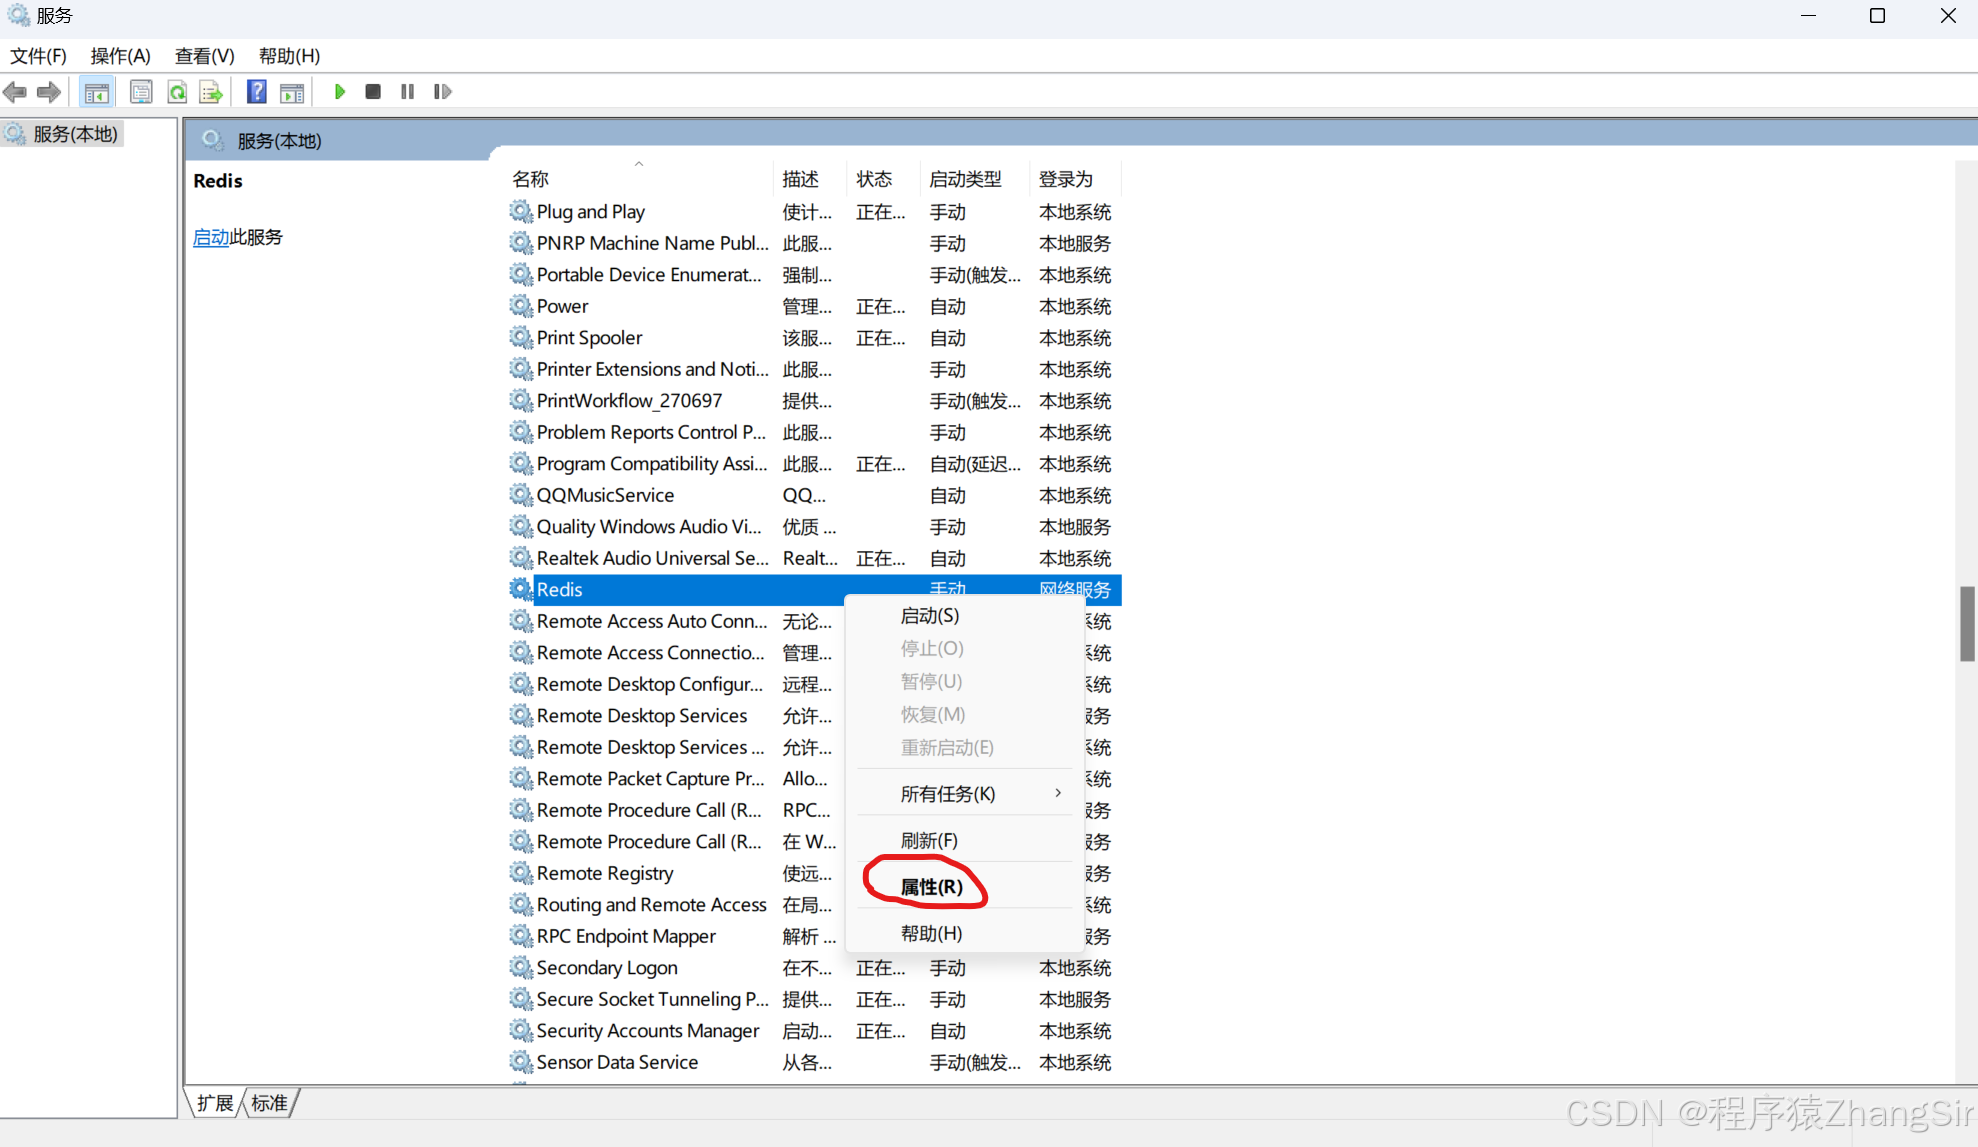Sort list by the 启动类型 column header
The width and height of the screenshot is (1978, 1147).
coord(965,179)
